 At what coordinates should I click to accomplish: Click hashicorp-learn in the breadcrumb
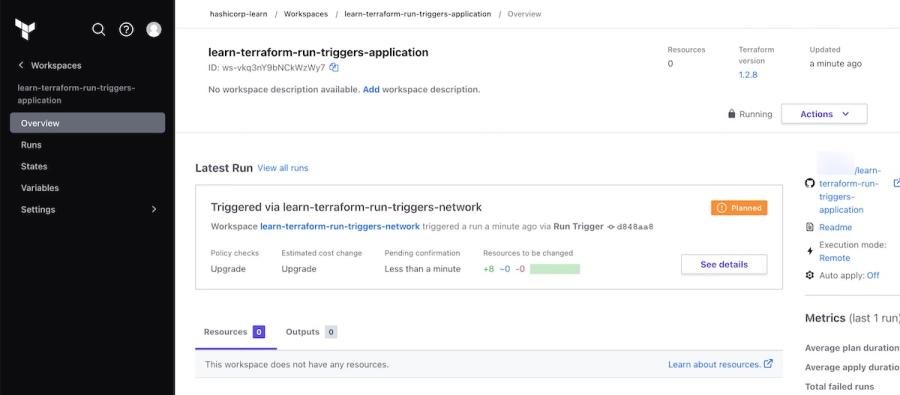click(x=238, y=14)
